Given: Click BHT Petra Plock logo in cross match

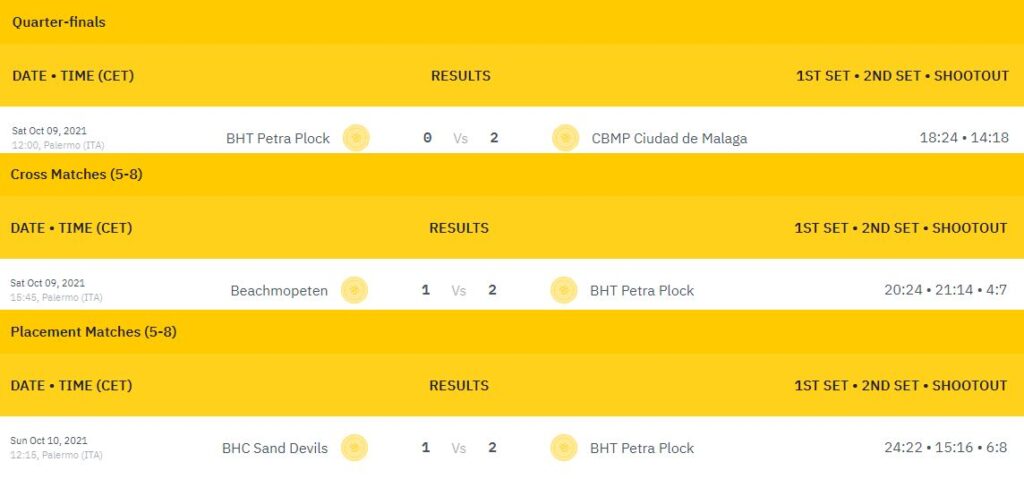Looking at the screenshot, I should tap(564, 290).
